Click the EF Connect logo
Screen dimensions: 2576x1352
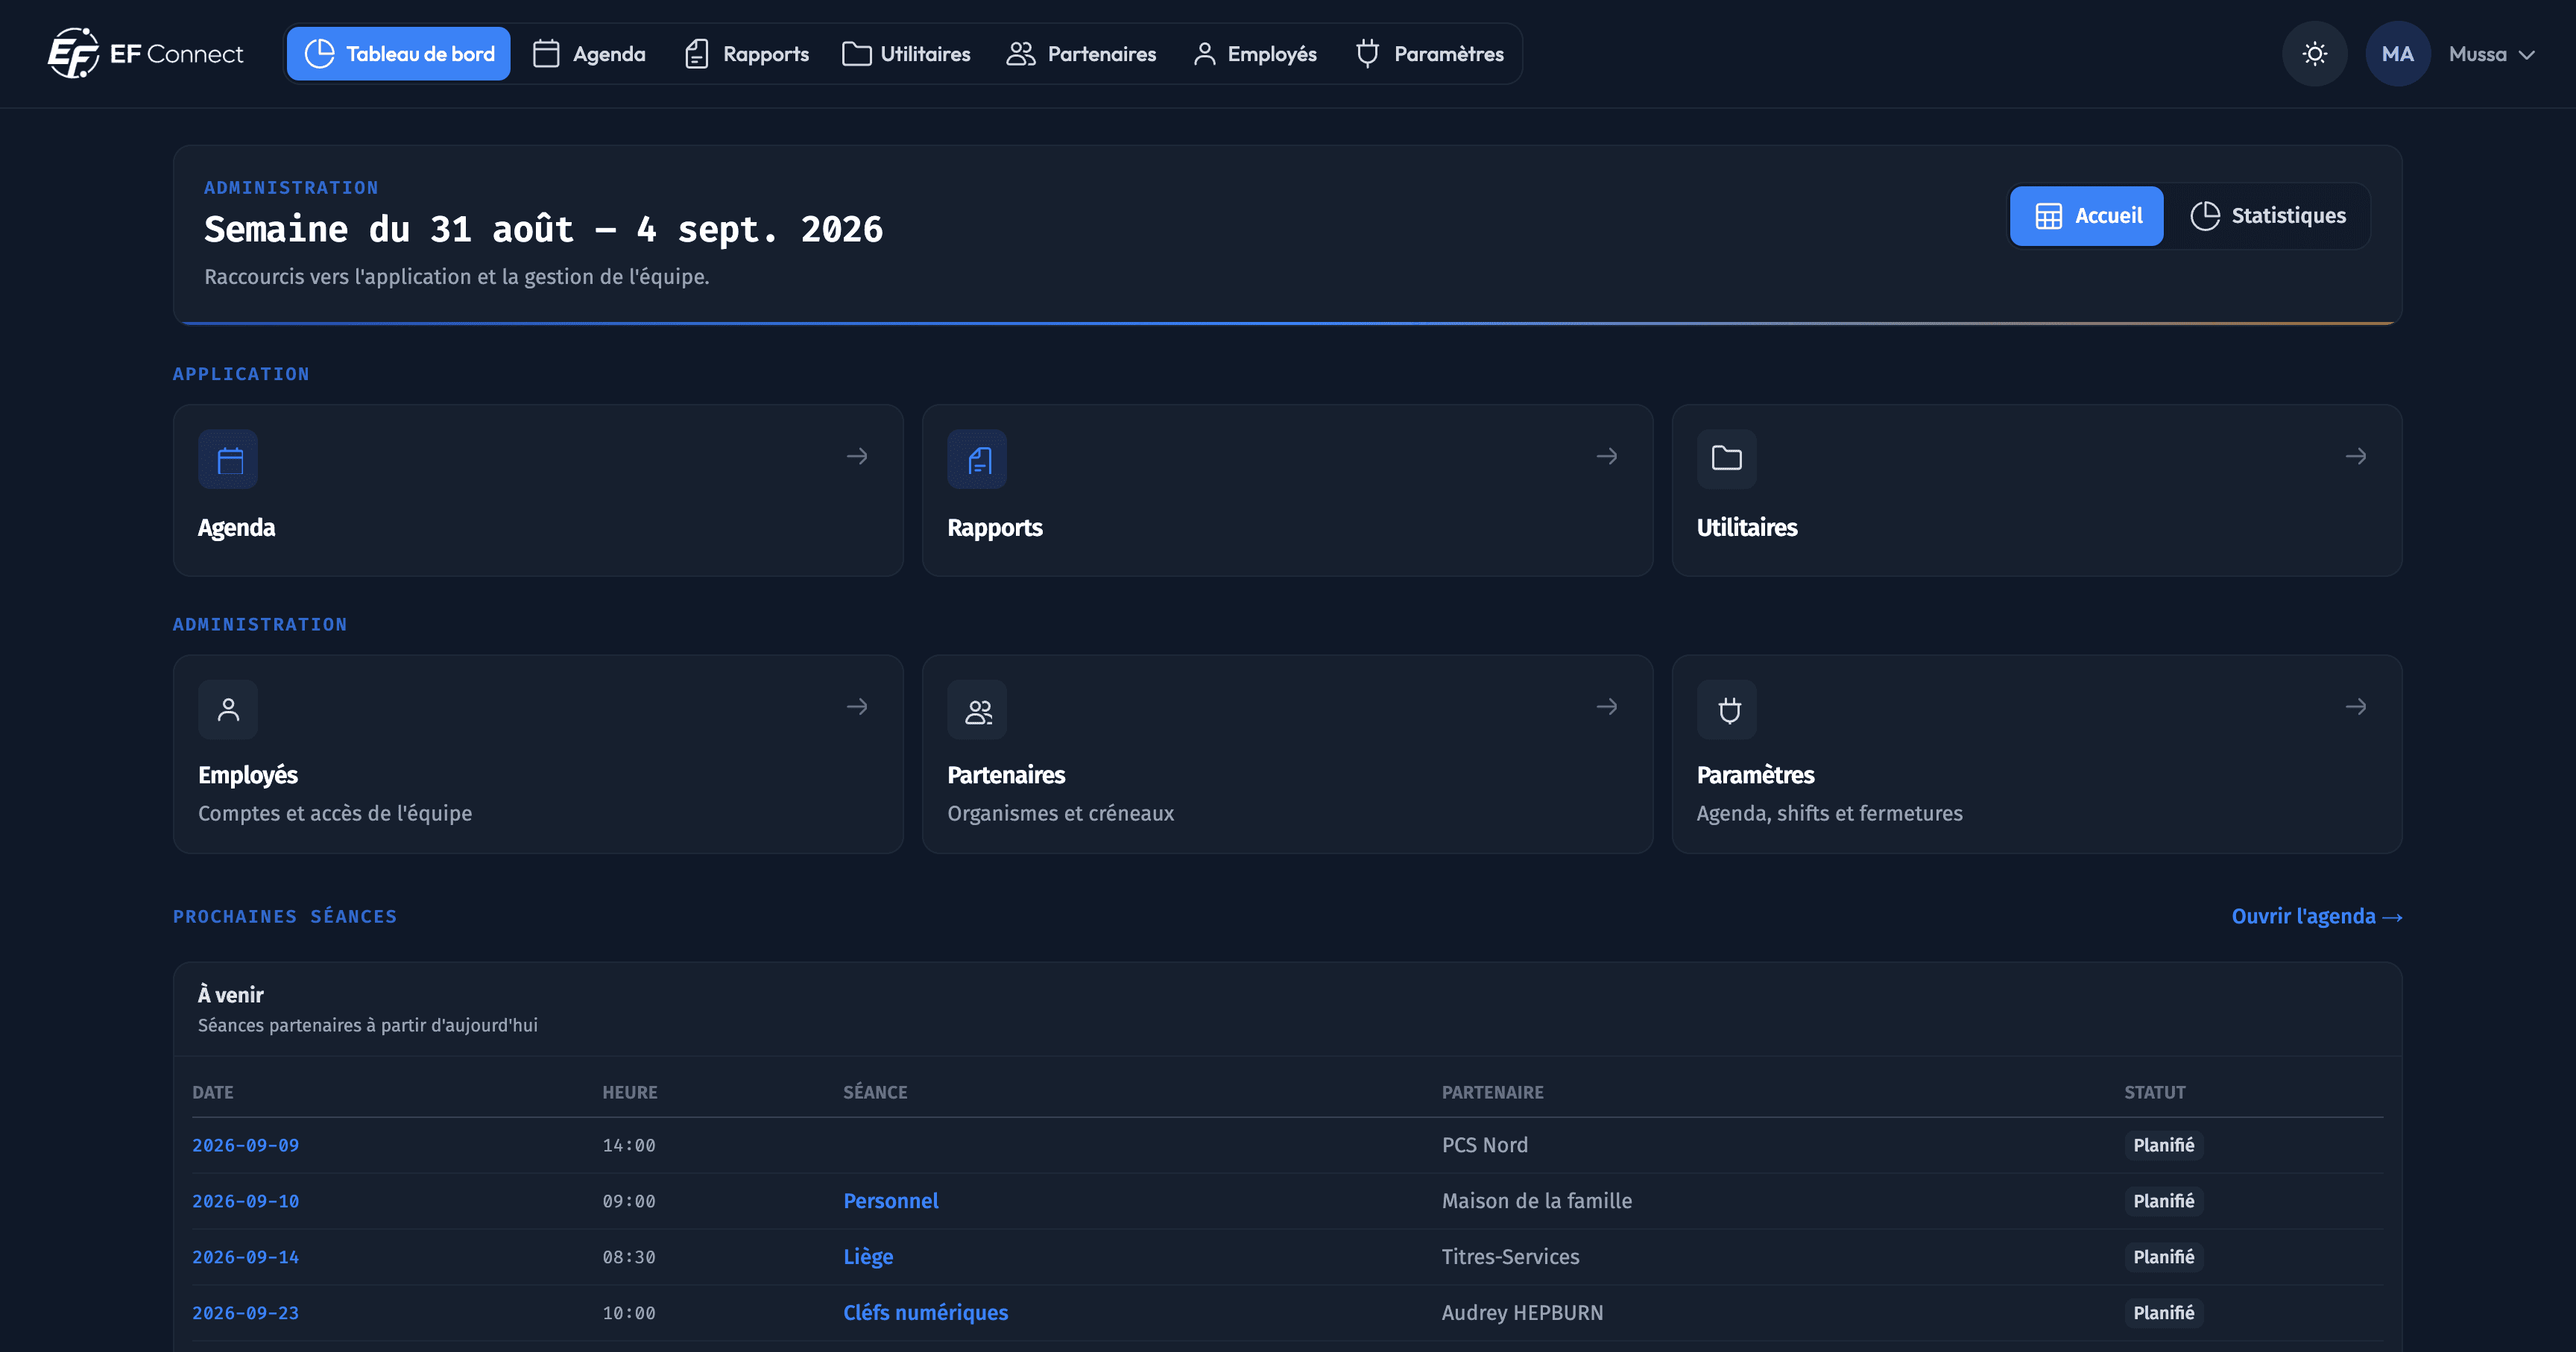pos(145,53)
